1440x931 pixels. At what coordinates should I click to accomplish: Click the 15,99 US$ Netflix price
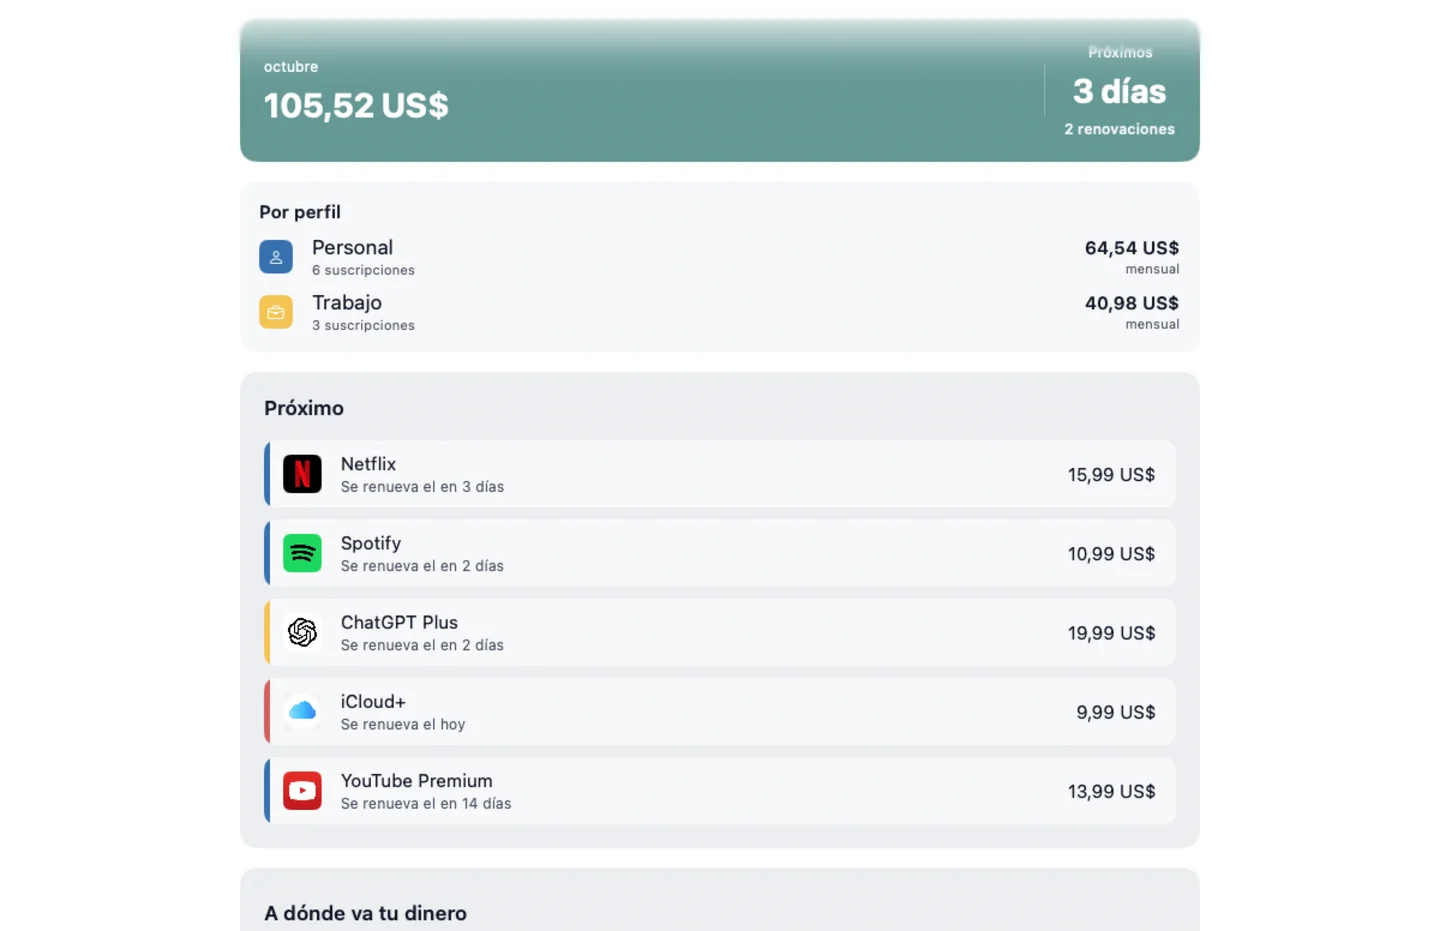(1111, 474)
